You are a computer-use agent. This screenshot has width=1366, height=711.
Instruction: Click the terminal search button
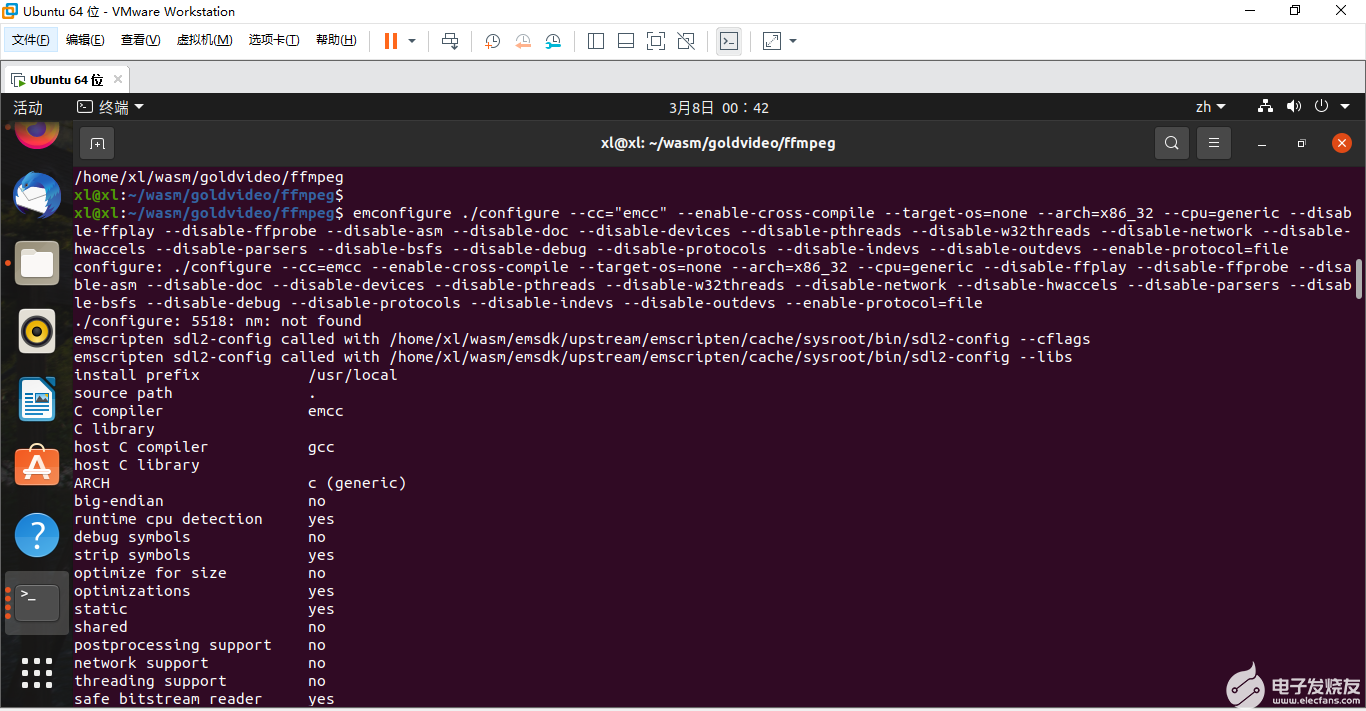pos(1172,143)
